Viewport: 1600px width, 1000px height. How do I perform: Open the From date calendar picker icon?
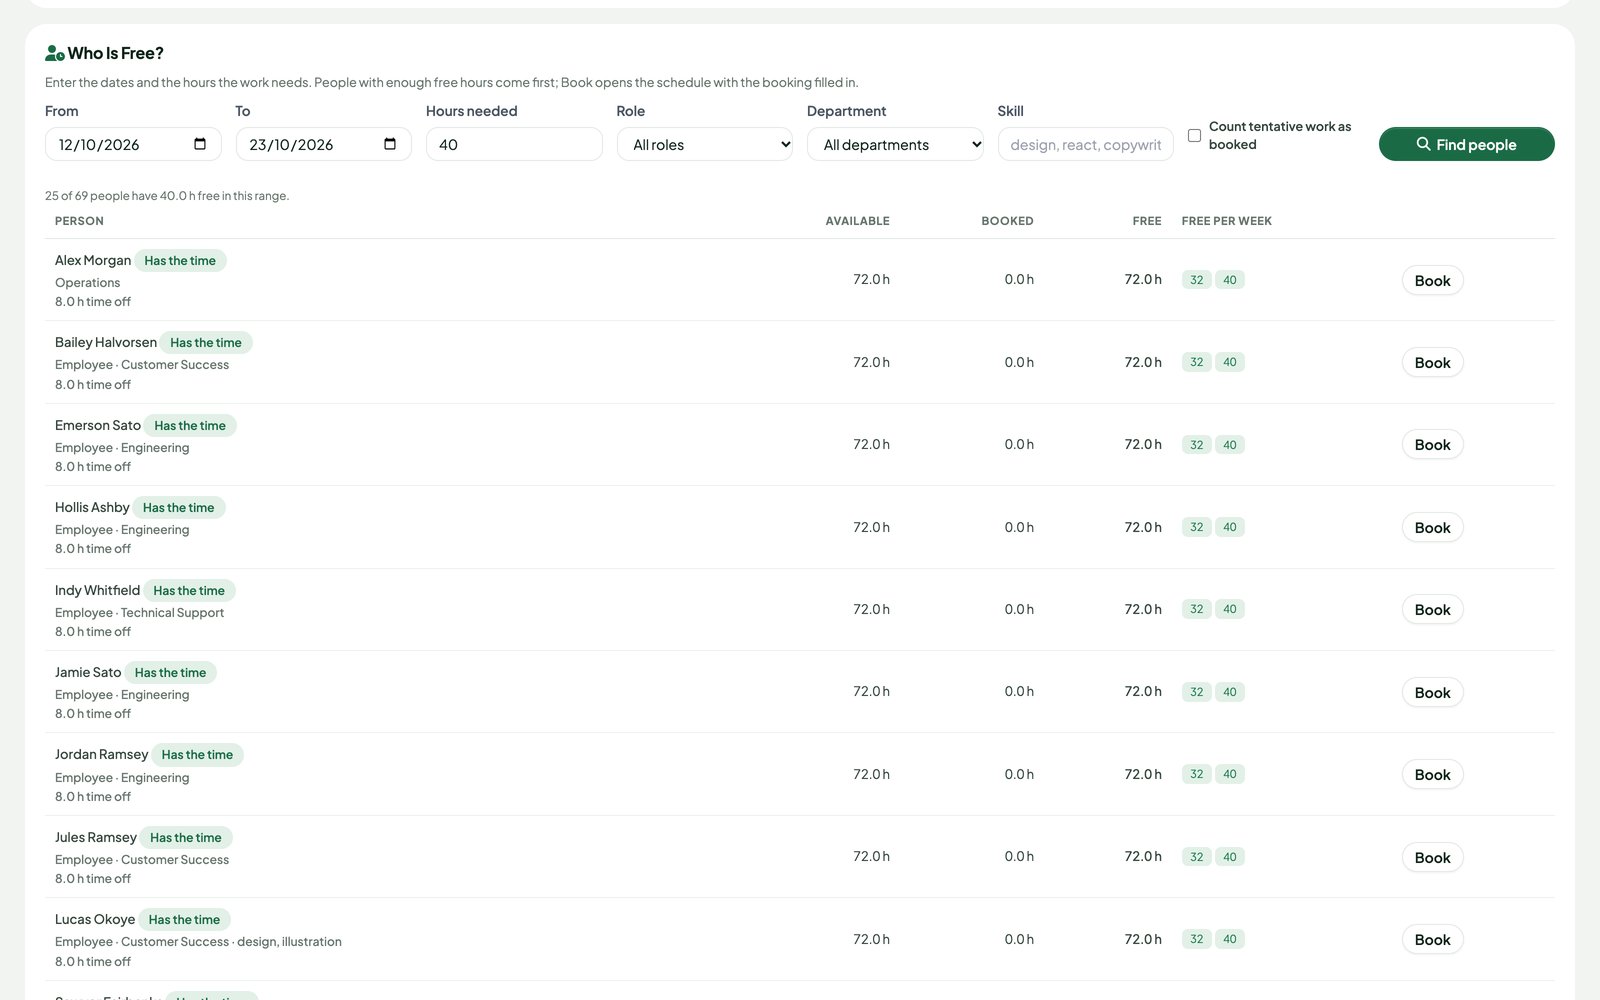pyautogui.click(x=200, y=144)
